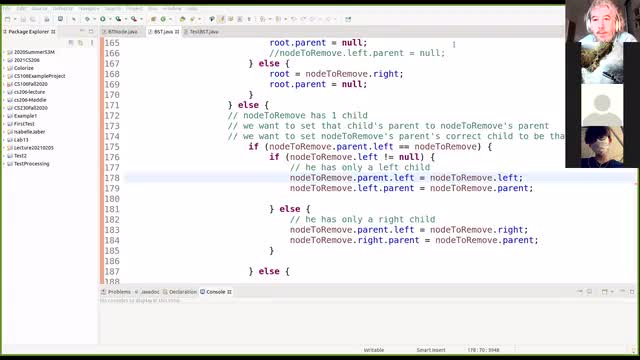Expand the 2020SummerS3M project node
The height and width of the screenshot is (360, 640).
coord(4,52)
